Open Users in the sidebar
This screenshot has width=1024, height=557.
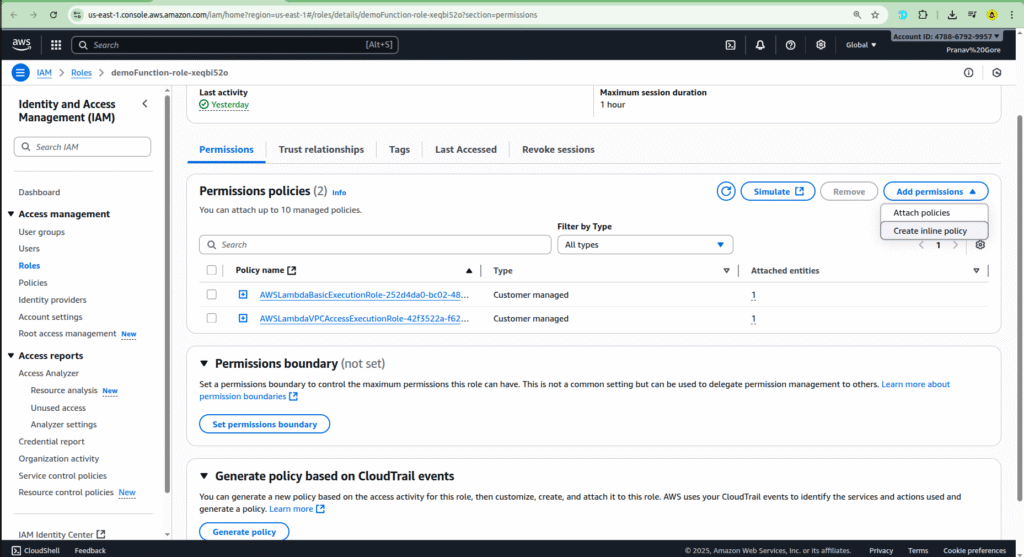(x=29, y=249)
